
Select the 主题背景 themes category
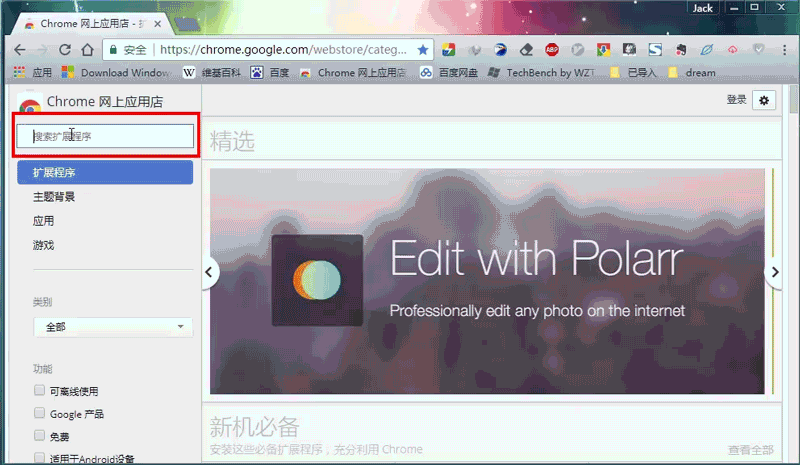(54, 197)
